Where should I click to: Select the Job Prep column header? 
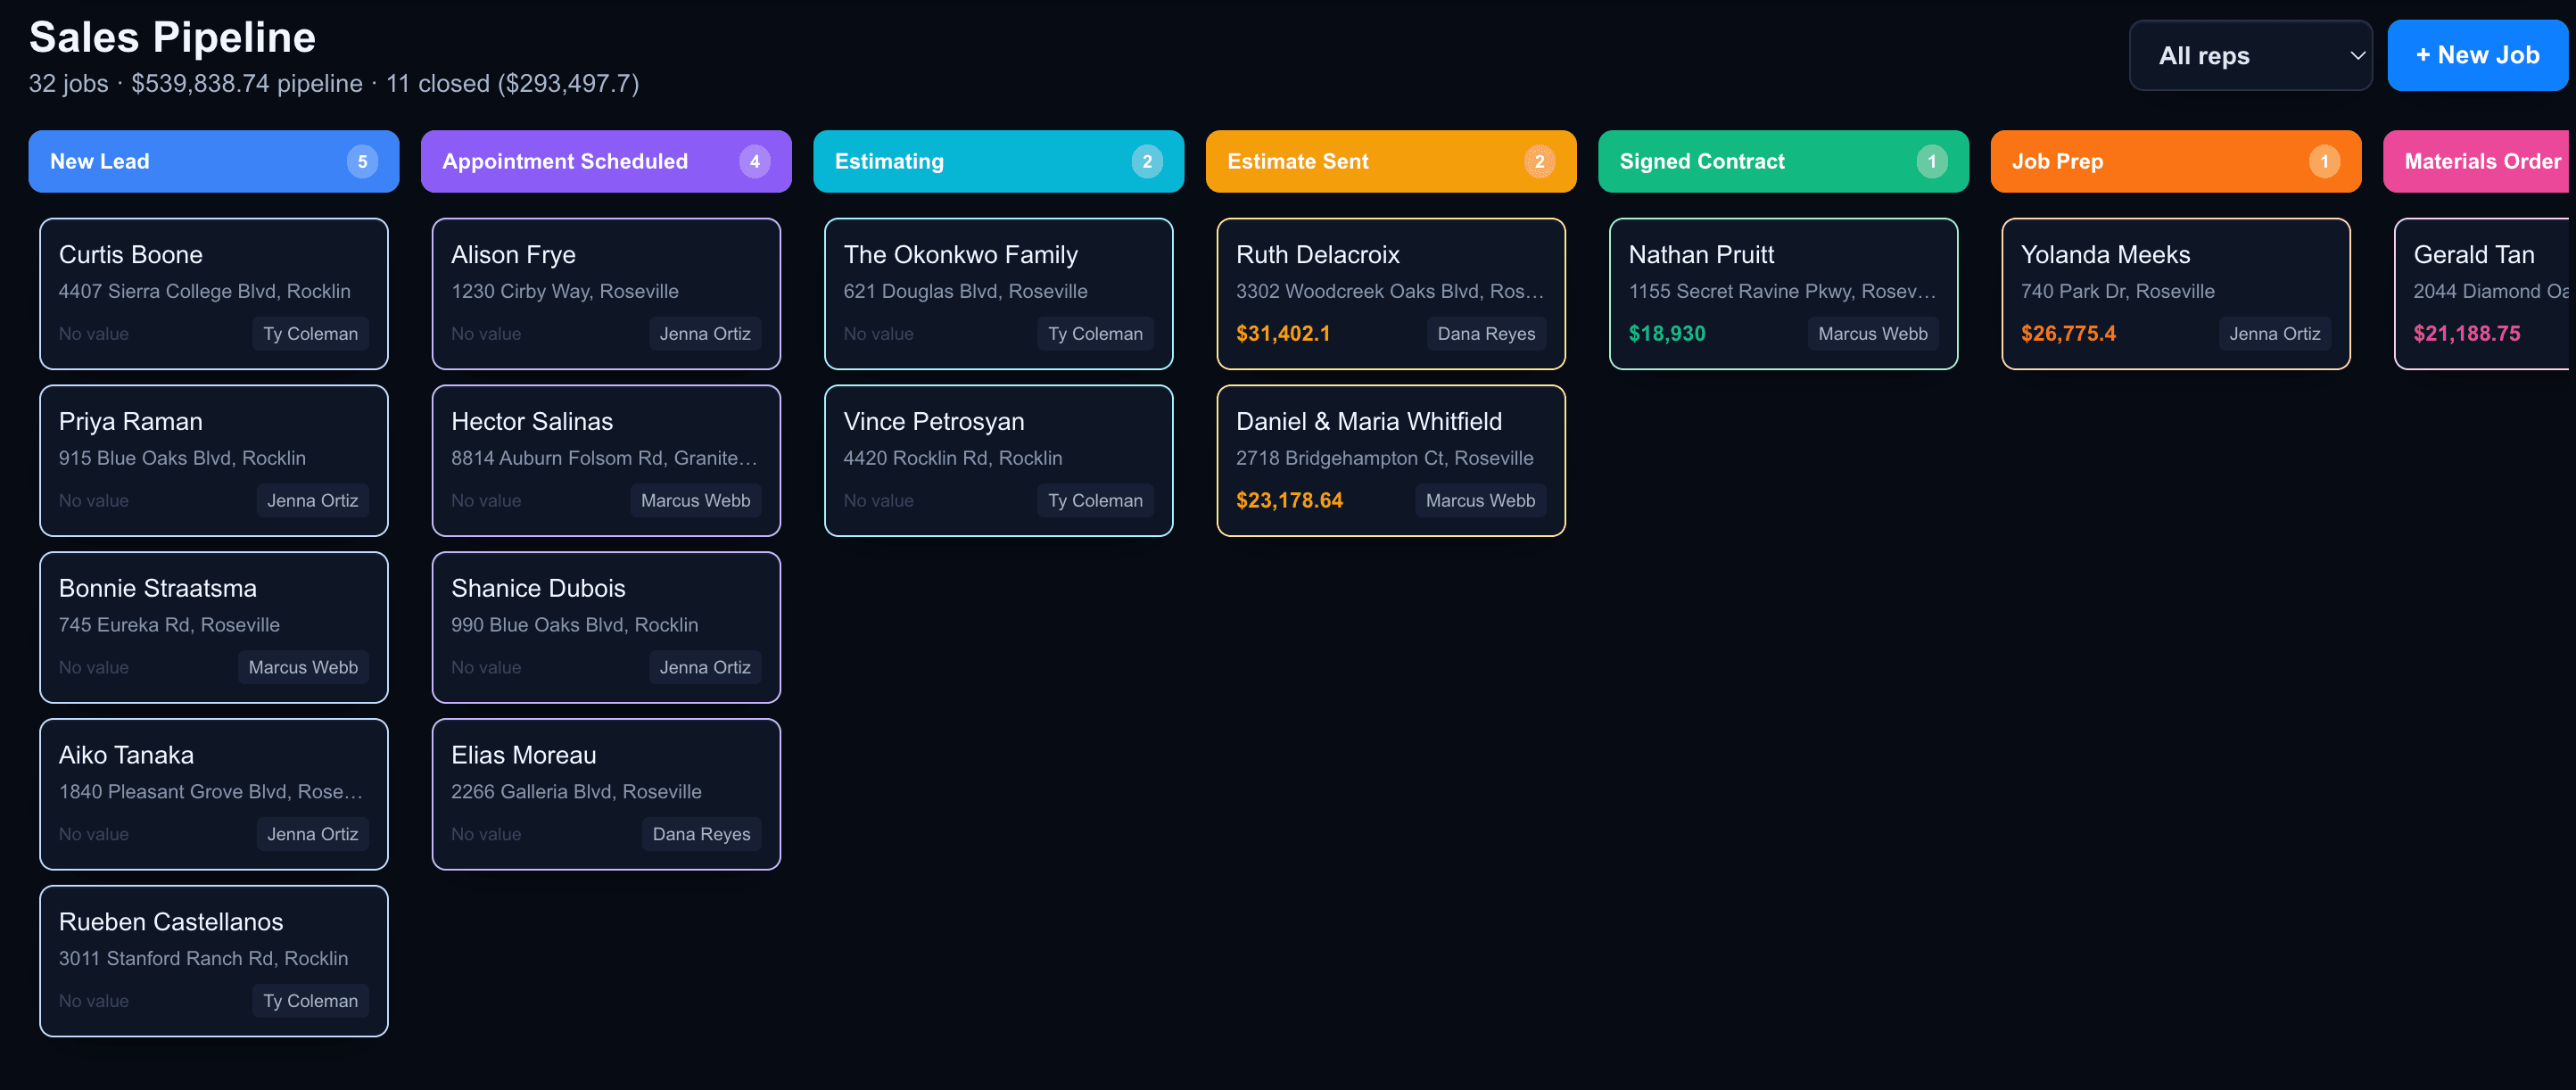pos(2176,161)
